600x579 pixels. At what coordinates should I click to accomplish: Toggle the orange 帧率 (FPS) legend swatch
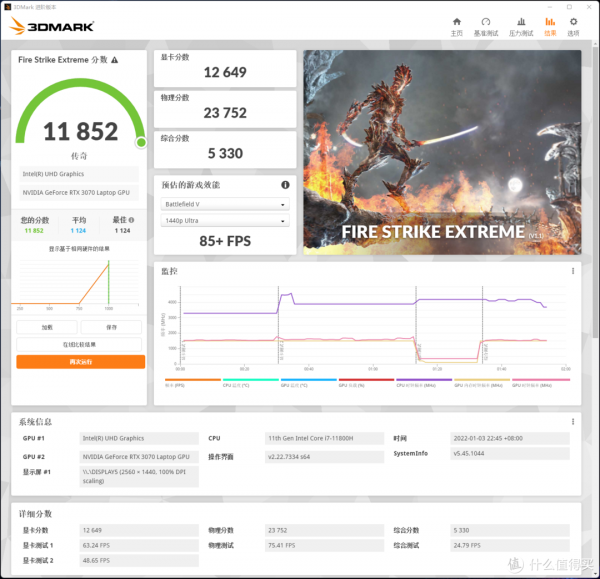pyautogui.click(x=193, y=380)
